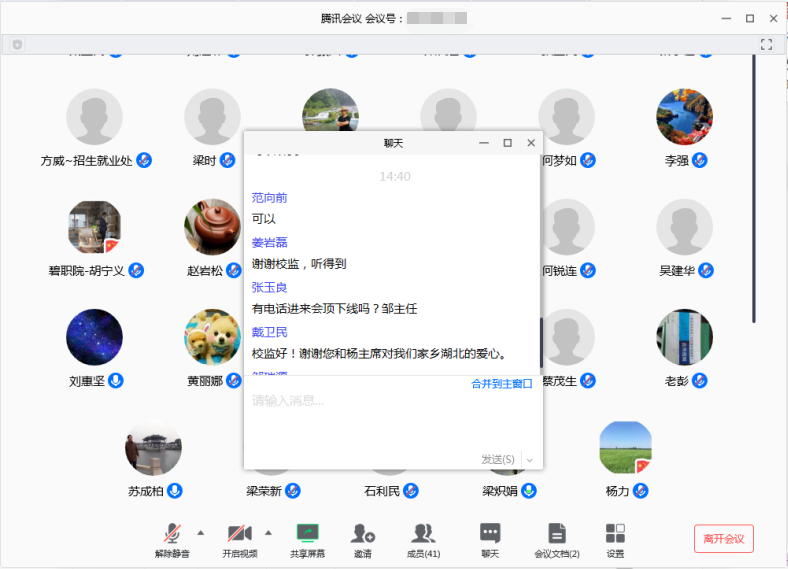Click the chat message about 湖北的爱心
The height and width of the screenshot is (569, 788).
click(x=379, y=354)
